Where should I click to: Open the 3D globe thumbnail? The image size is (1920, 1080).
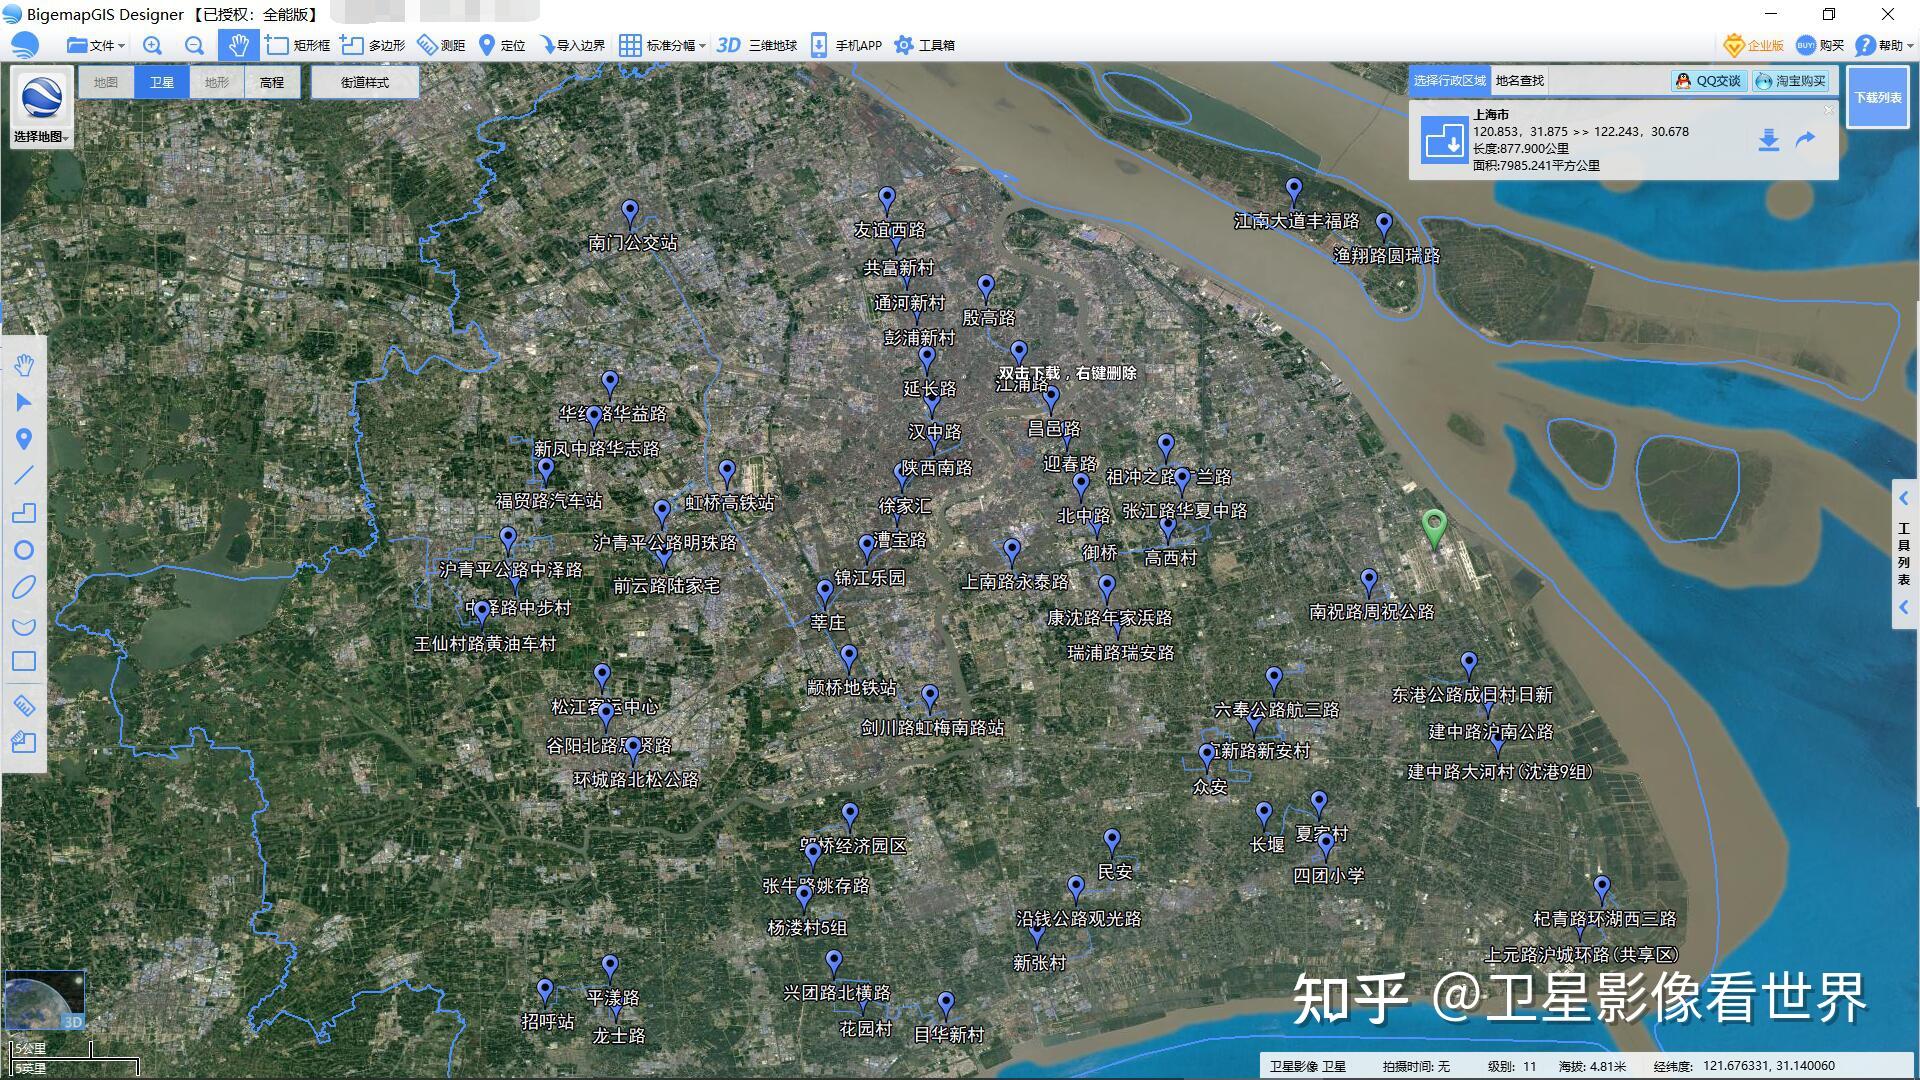click(44, 999)
